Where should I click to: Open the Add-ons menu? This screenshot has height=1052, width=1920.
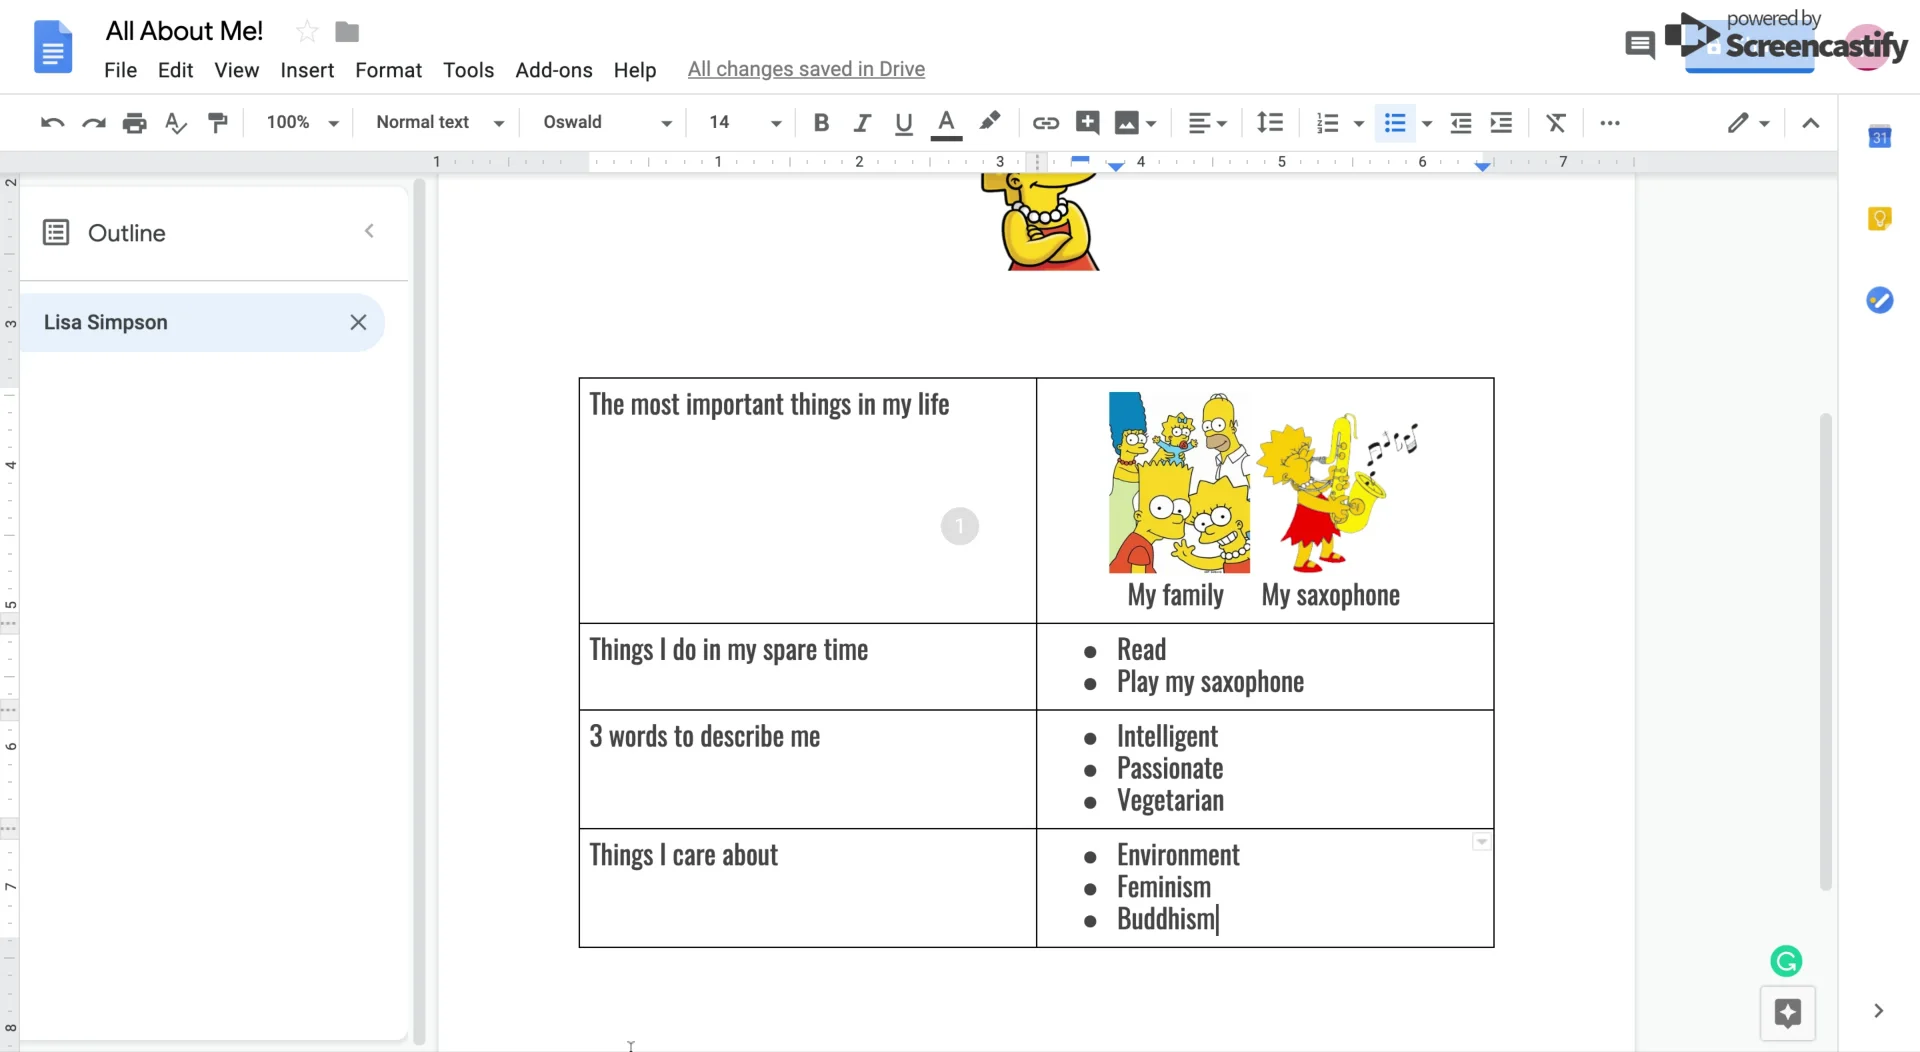click(x=554, y=70)
